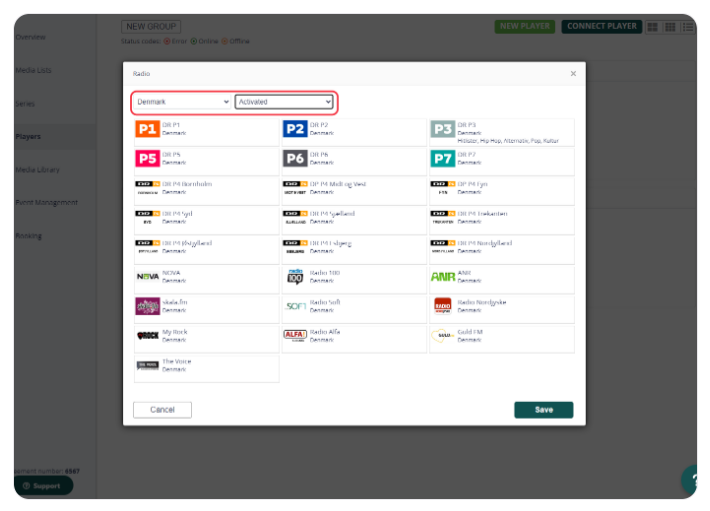Click the NEW PLAYER button
Viewport: 710px width, 511px height.
coord(524,26)
